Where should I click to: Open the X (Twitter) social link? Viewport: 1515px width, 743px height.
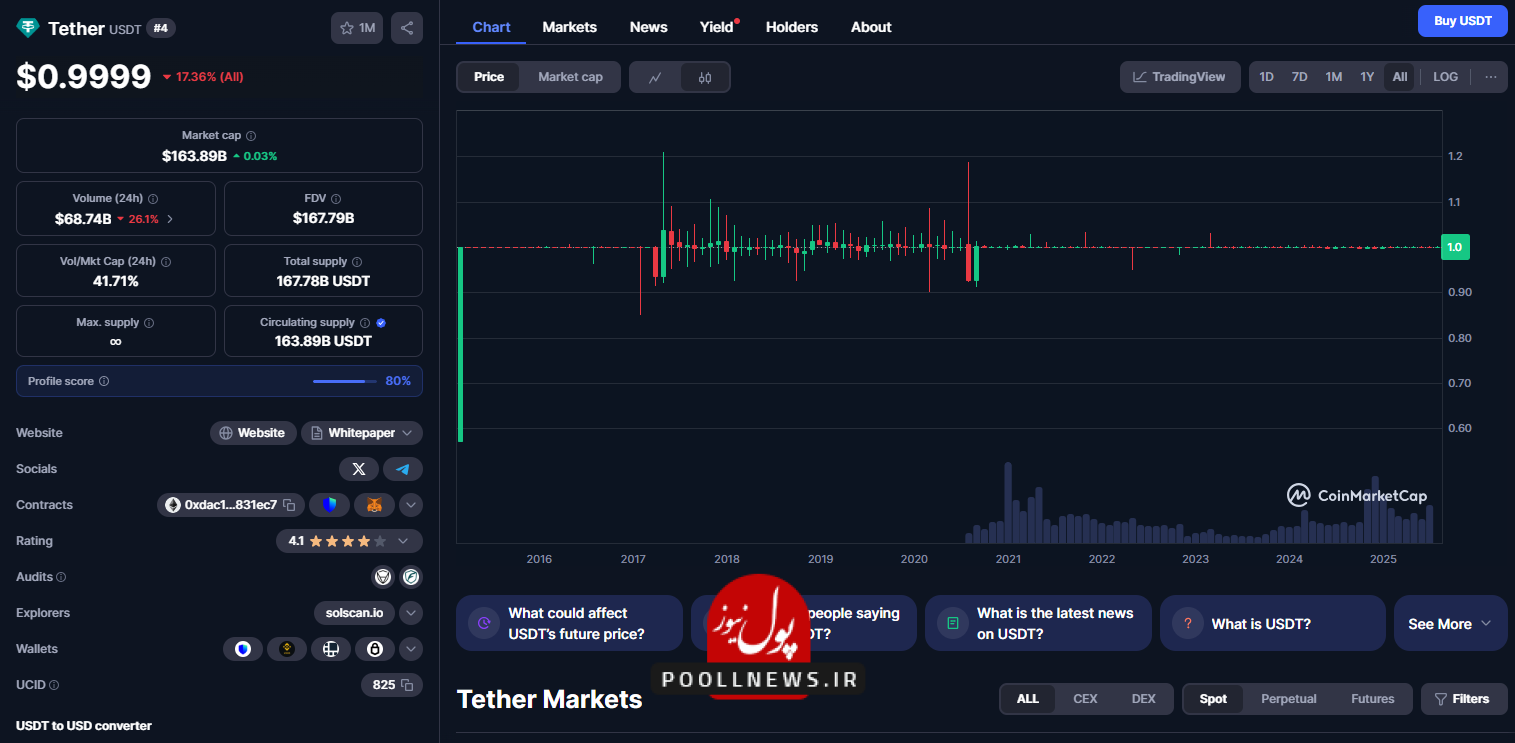[359, 469]
